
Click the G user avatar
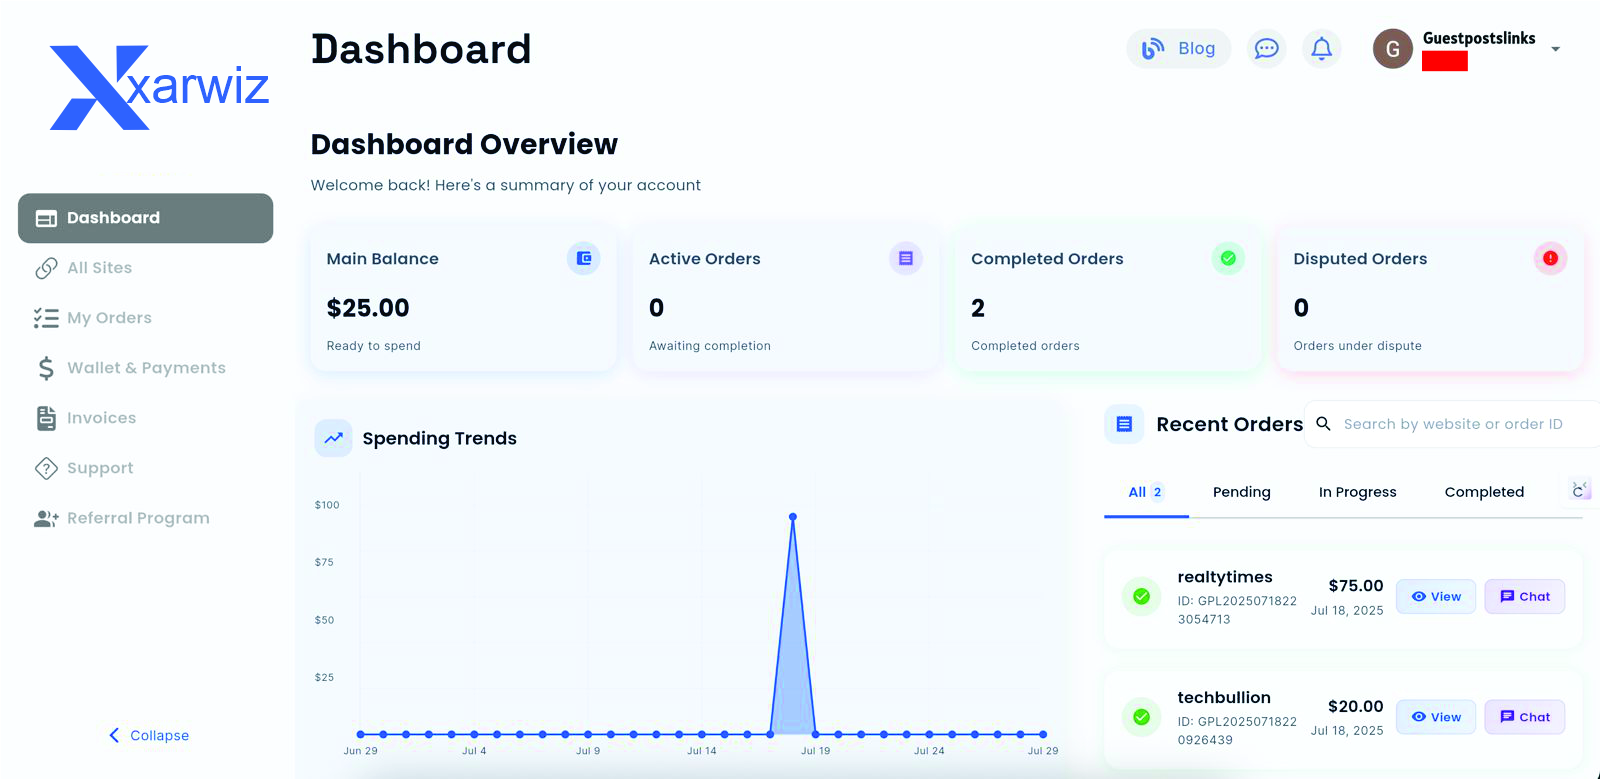(1392, 49)
